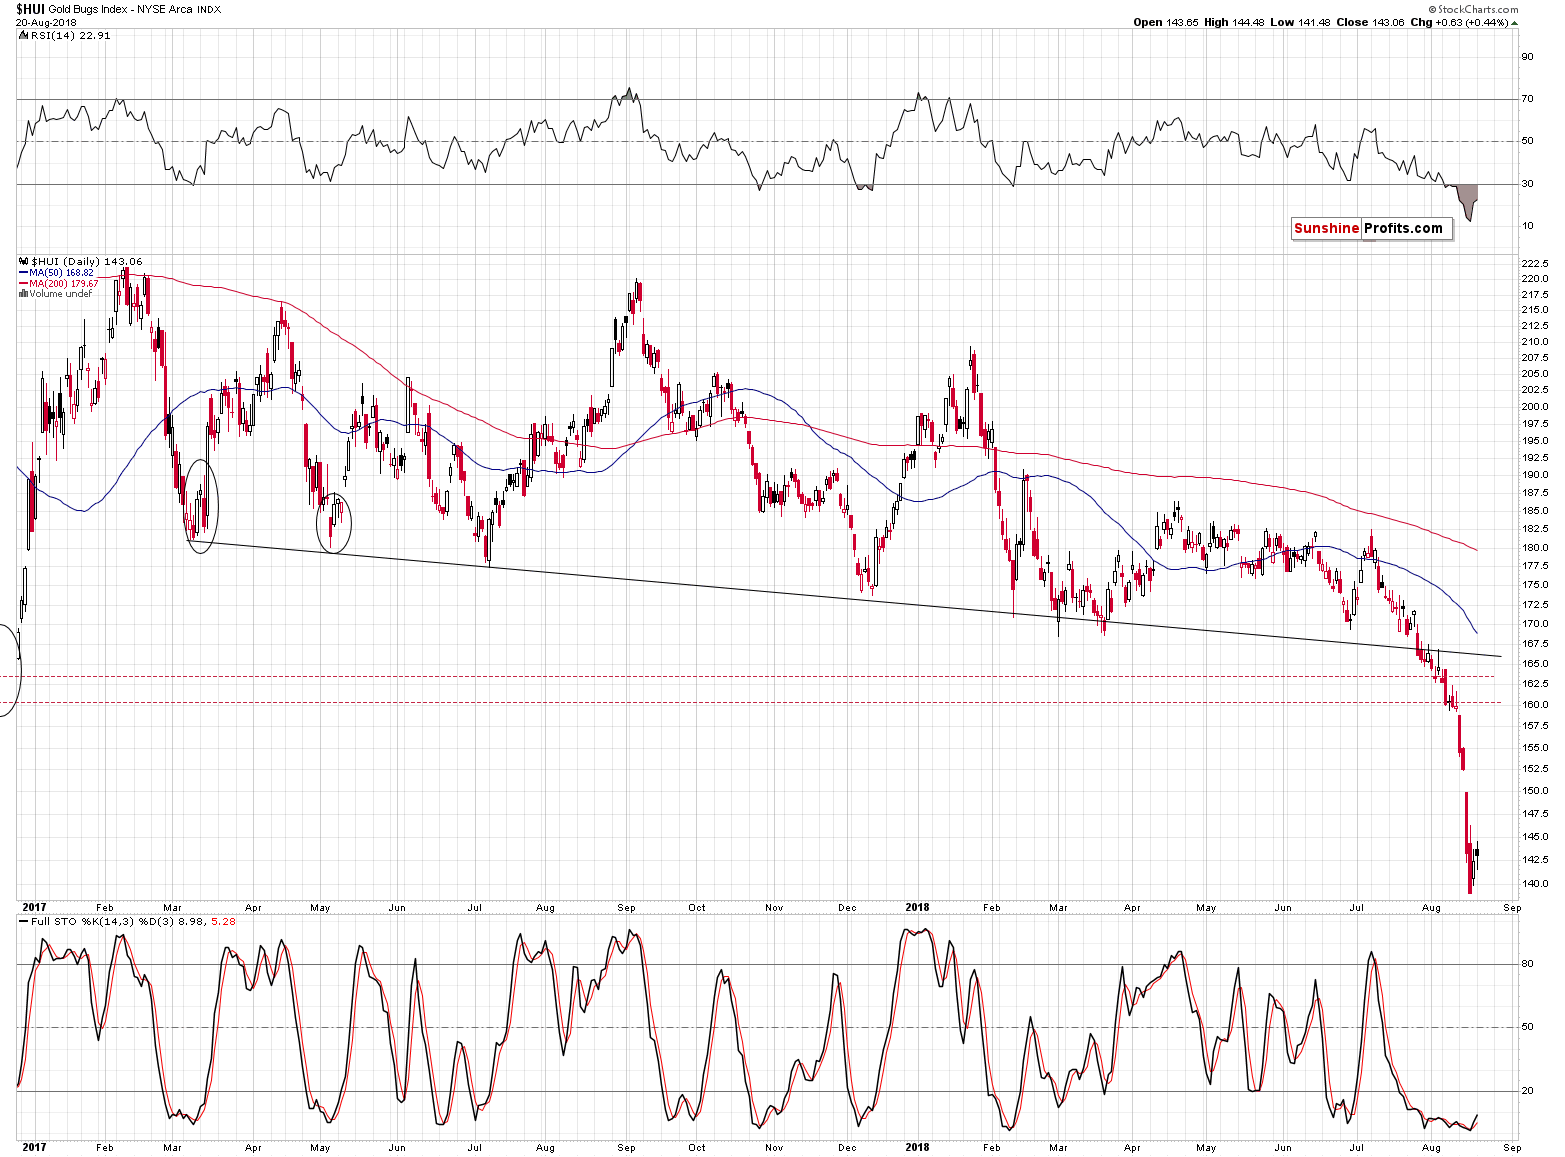1565x1157 pixels.
Task: Click the RSI axis label '70'
Action: (x=1528, y=99)
